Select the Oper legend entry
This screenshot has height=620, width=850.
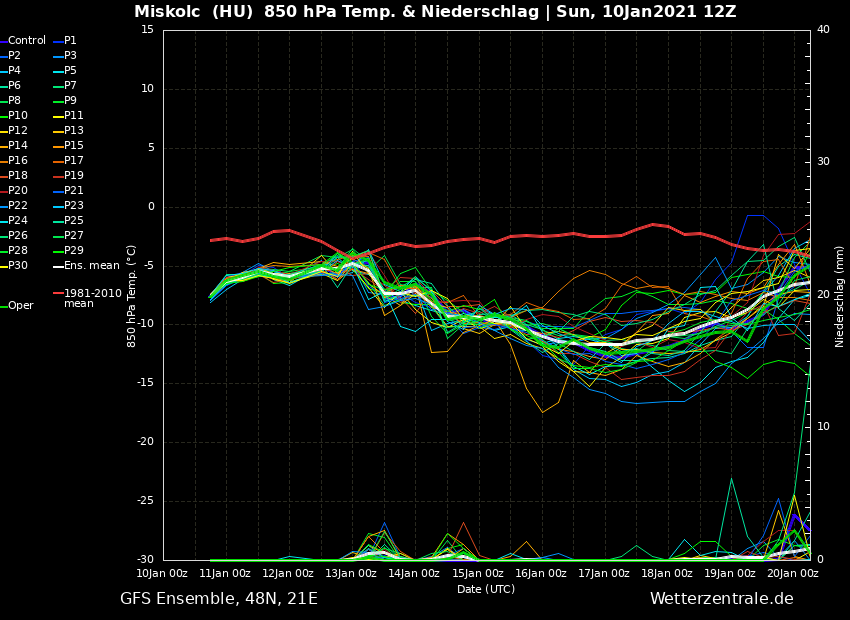coord(20,306)
